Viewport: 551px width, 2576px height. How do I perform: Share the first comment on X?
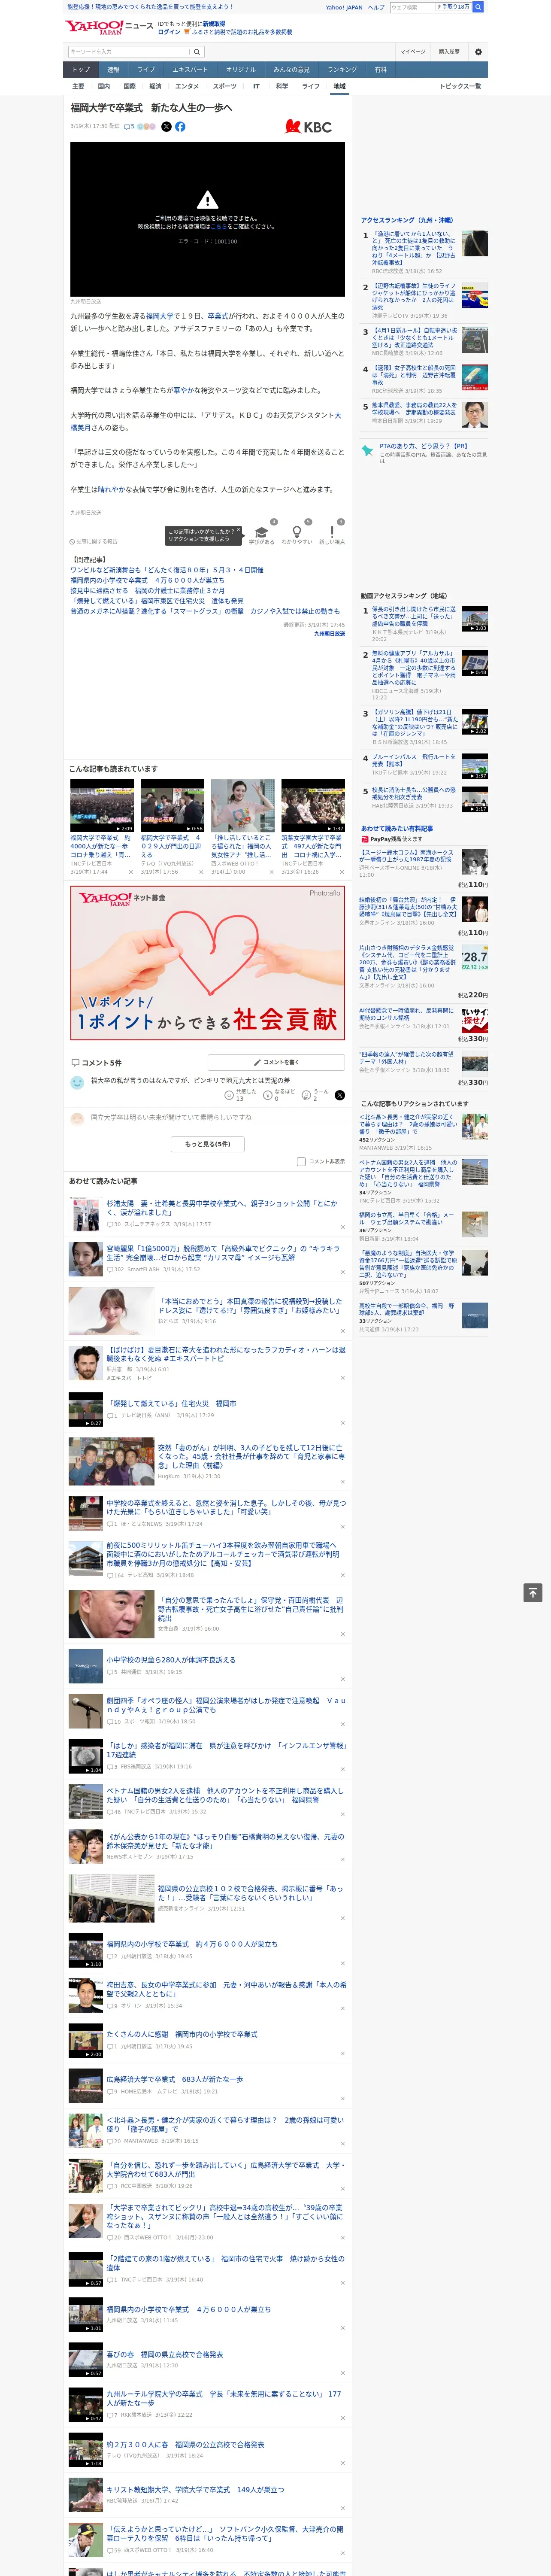(x=339, y=1095)
